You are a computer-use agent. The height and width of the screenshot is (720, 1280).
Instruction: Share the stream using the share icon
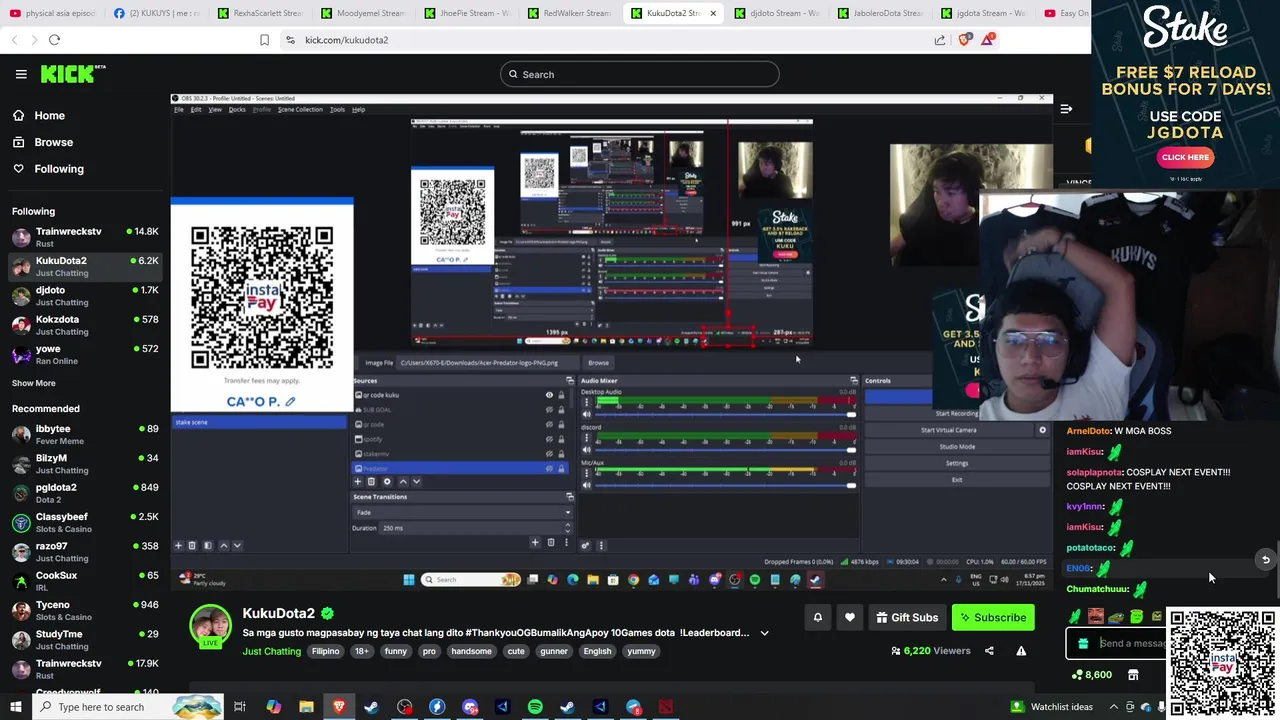pyautogui.click(x=989, y=651)
